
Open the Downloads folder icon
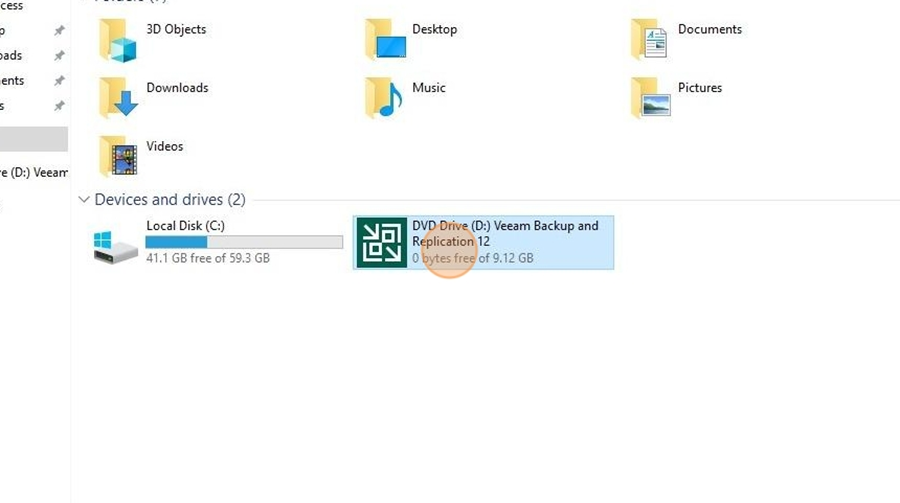(x=118, y=98)
